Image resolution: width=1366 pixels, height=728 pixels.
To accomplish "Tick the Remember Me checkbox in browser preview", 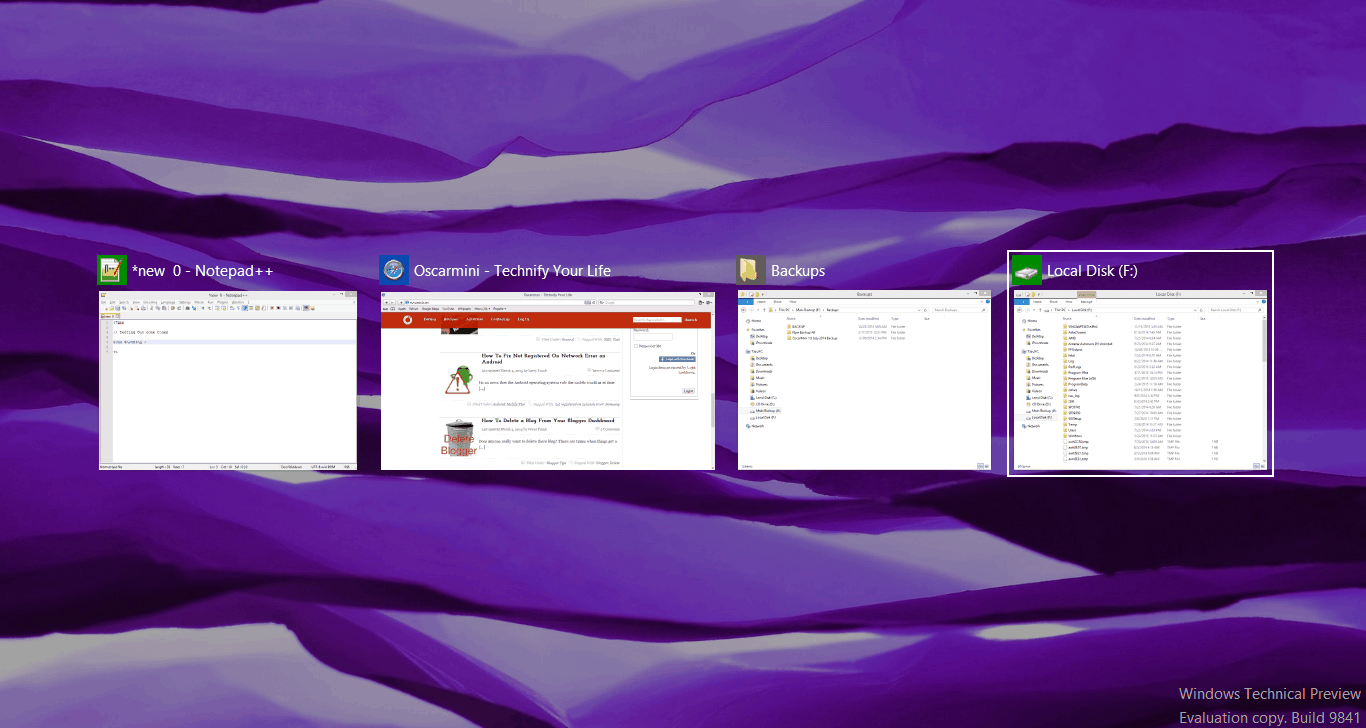I will click(636, 346).
